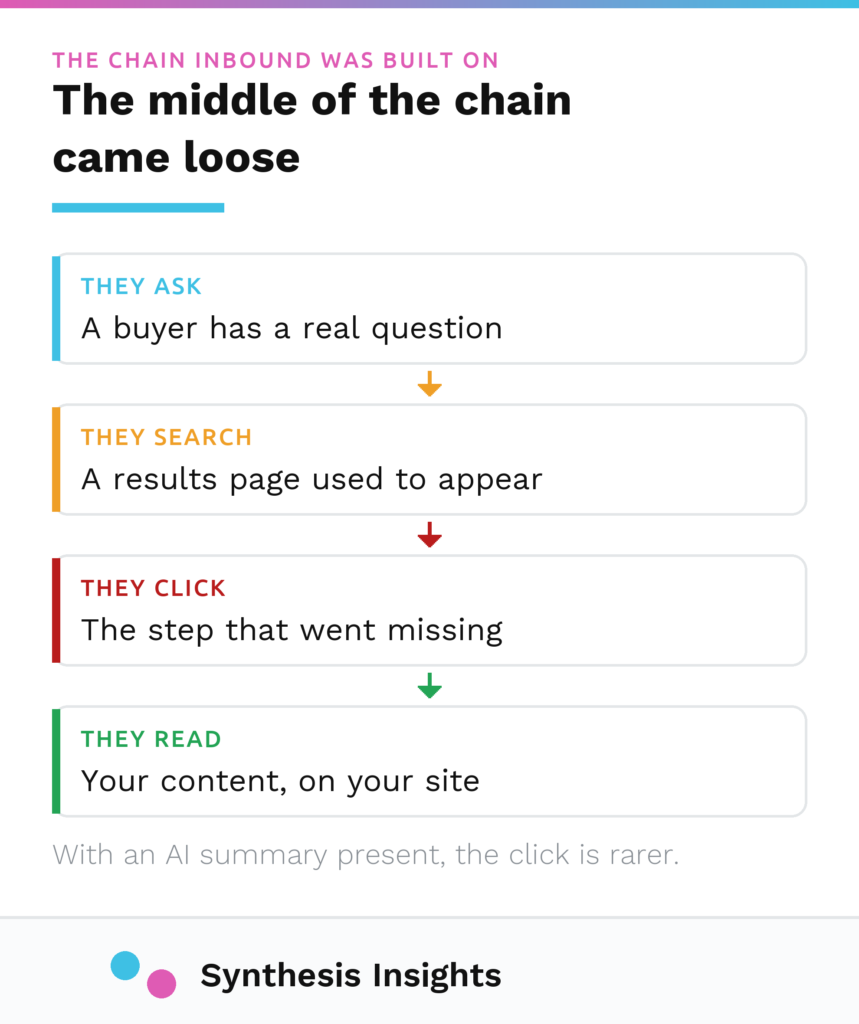The height and width of the screenshot is (1024, 859).
Task: Select 'Your content, on your site' text
Action: click(x=280, y=782)
